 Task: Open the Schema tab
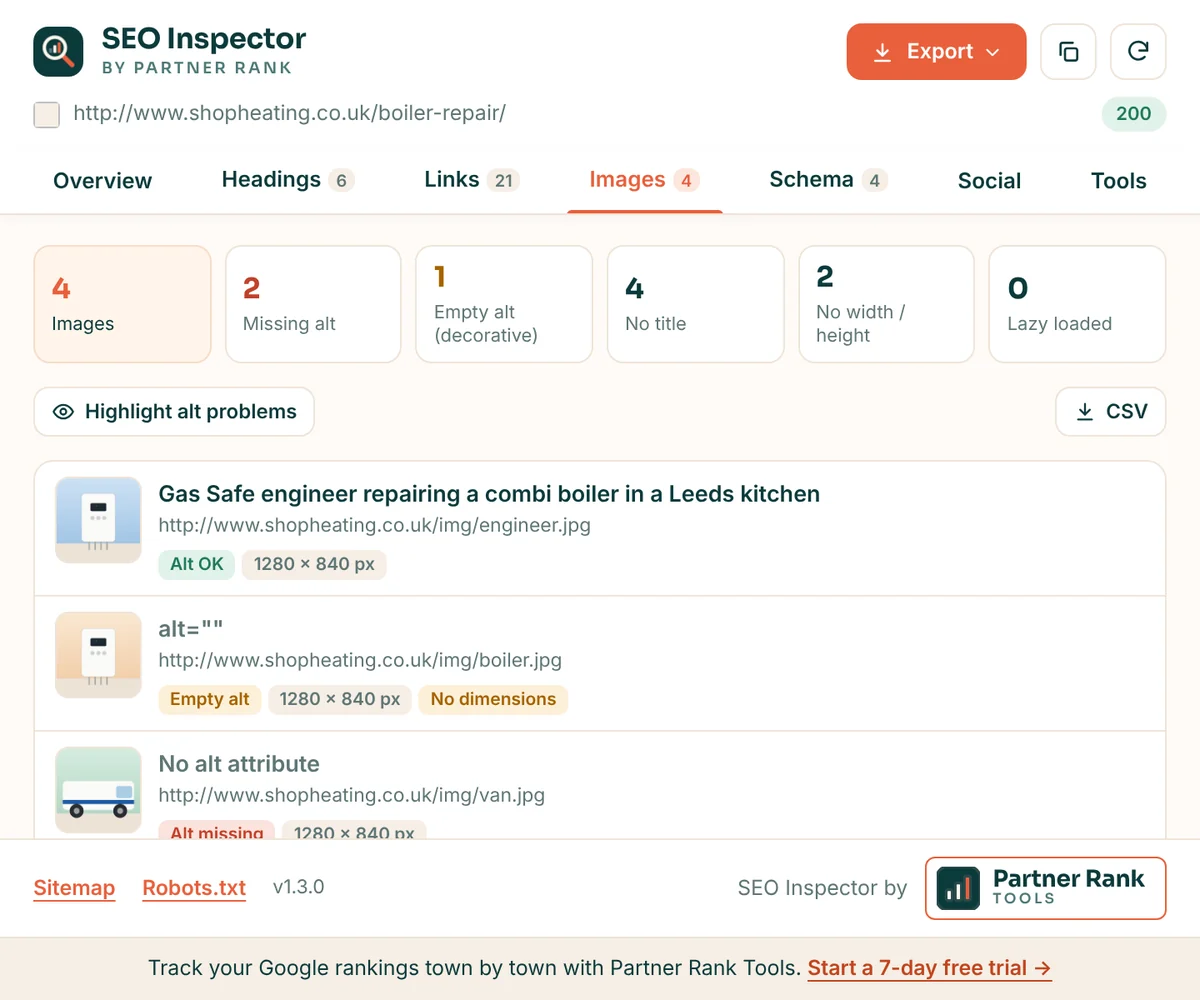pyautogui.click(x=828, y=180)
